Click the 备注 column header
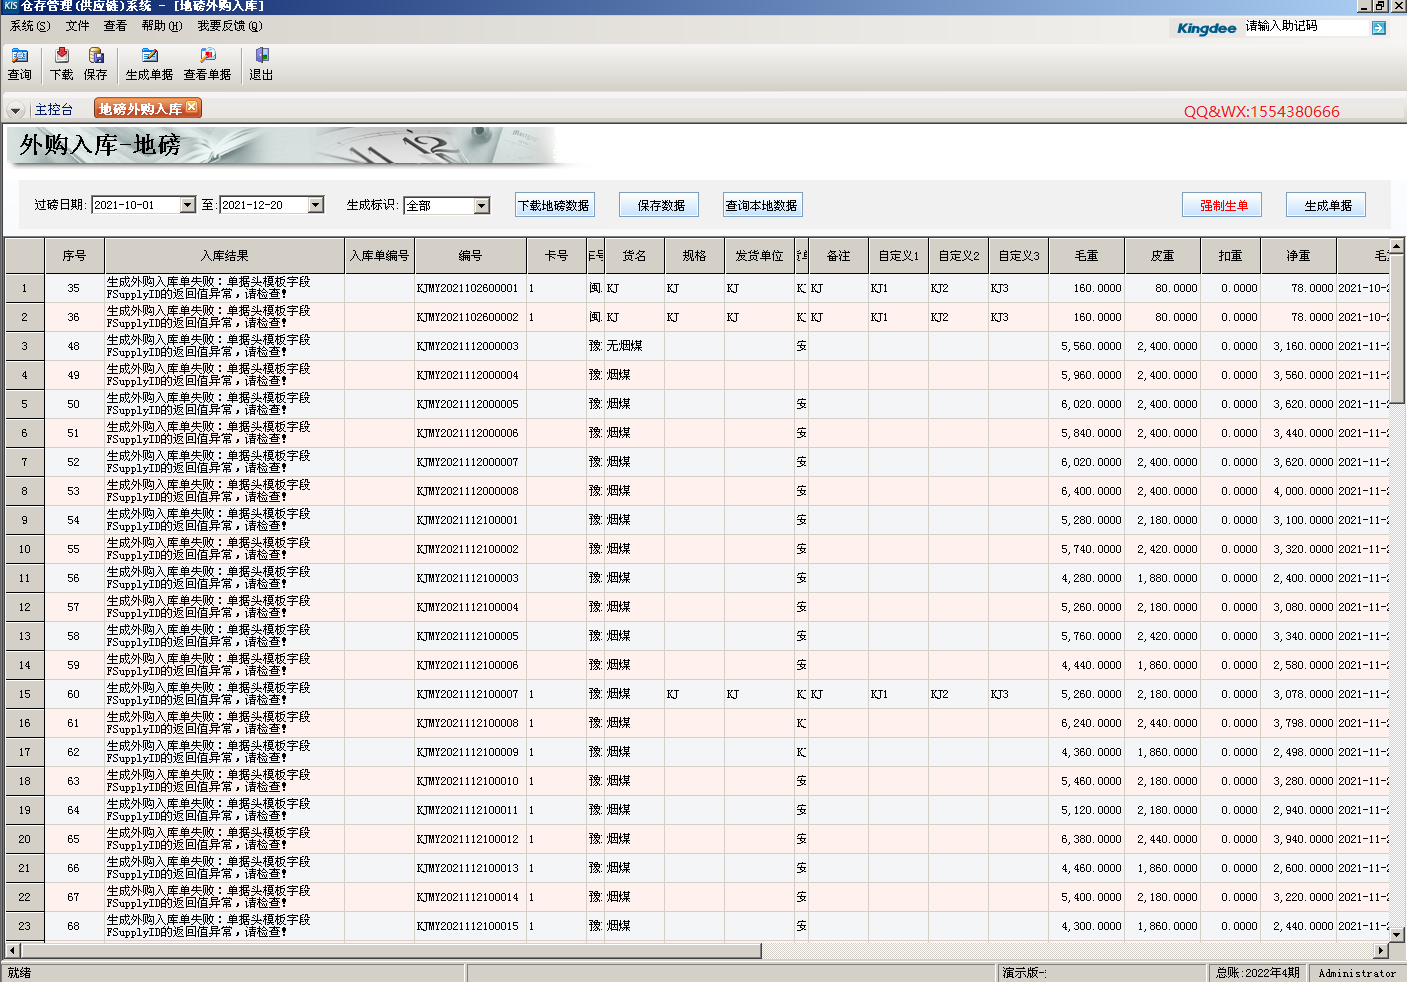Viewport: 1407px width, 982px height. [838, 256]
